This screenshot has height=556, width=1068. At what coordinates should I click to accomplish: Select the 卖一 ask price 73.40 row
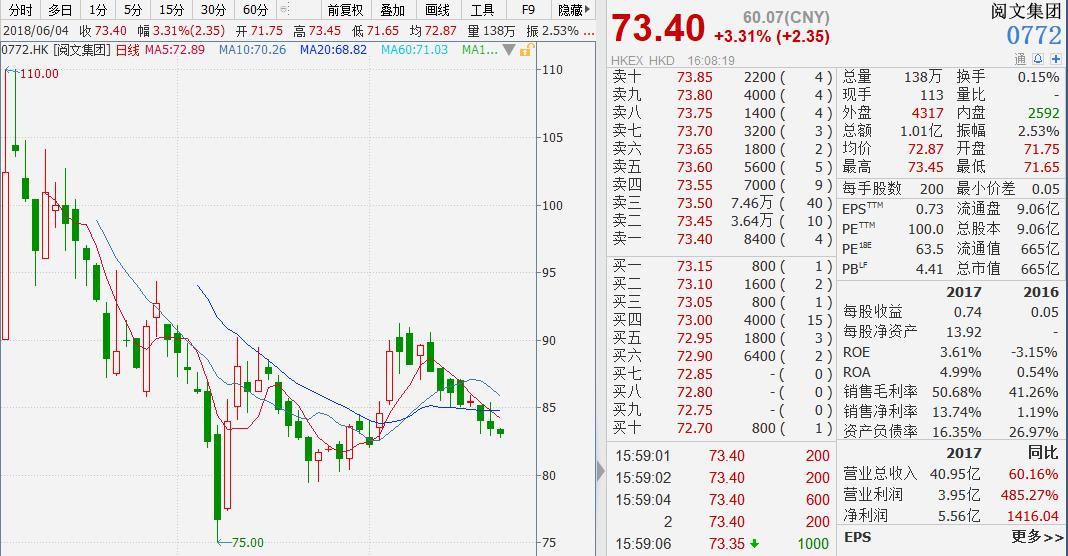tap(720, 239)
